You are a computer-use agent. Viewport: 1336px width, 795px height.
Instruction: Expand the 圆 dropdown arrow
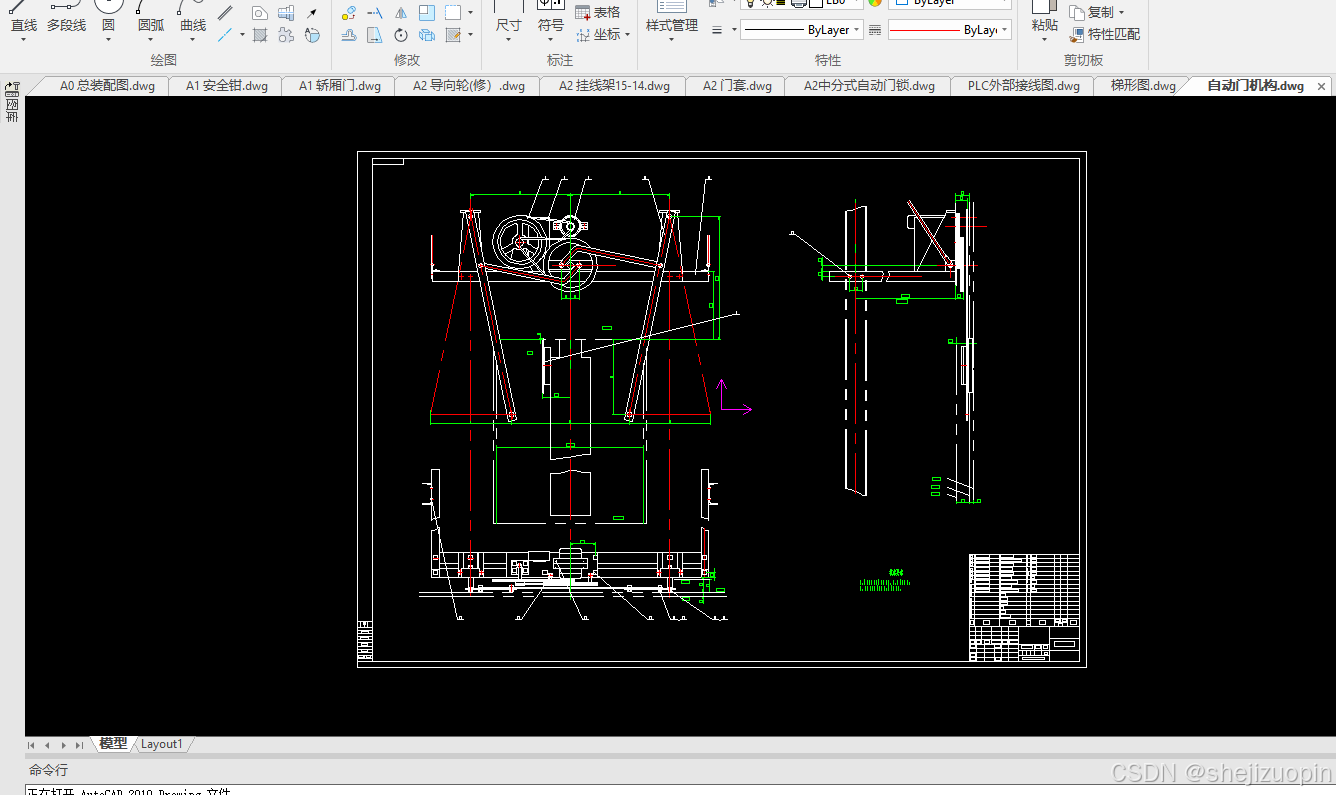pos(108,40)
